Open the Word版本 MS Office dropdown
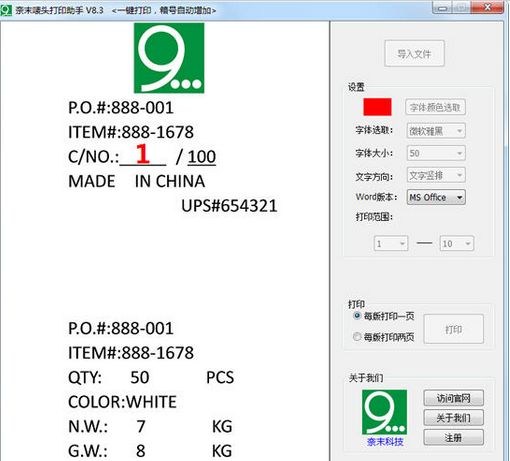 tap(436, 197)
